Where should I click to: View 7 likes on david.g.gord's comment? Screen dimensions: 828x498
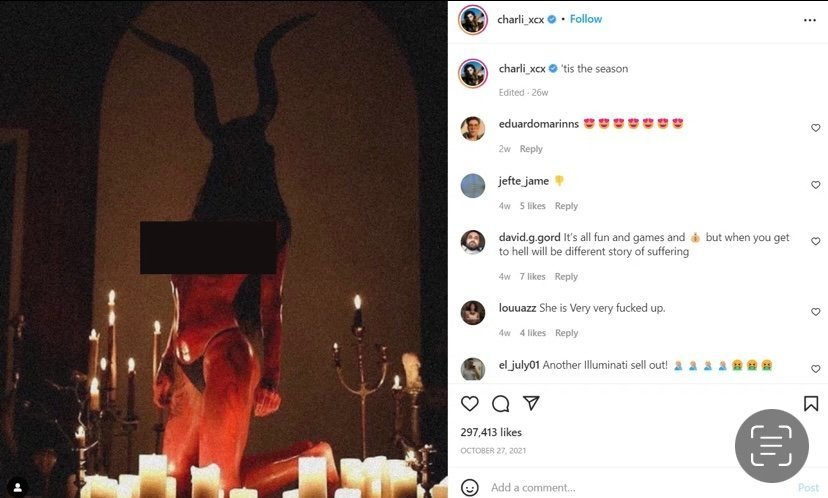532,277
